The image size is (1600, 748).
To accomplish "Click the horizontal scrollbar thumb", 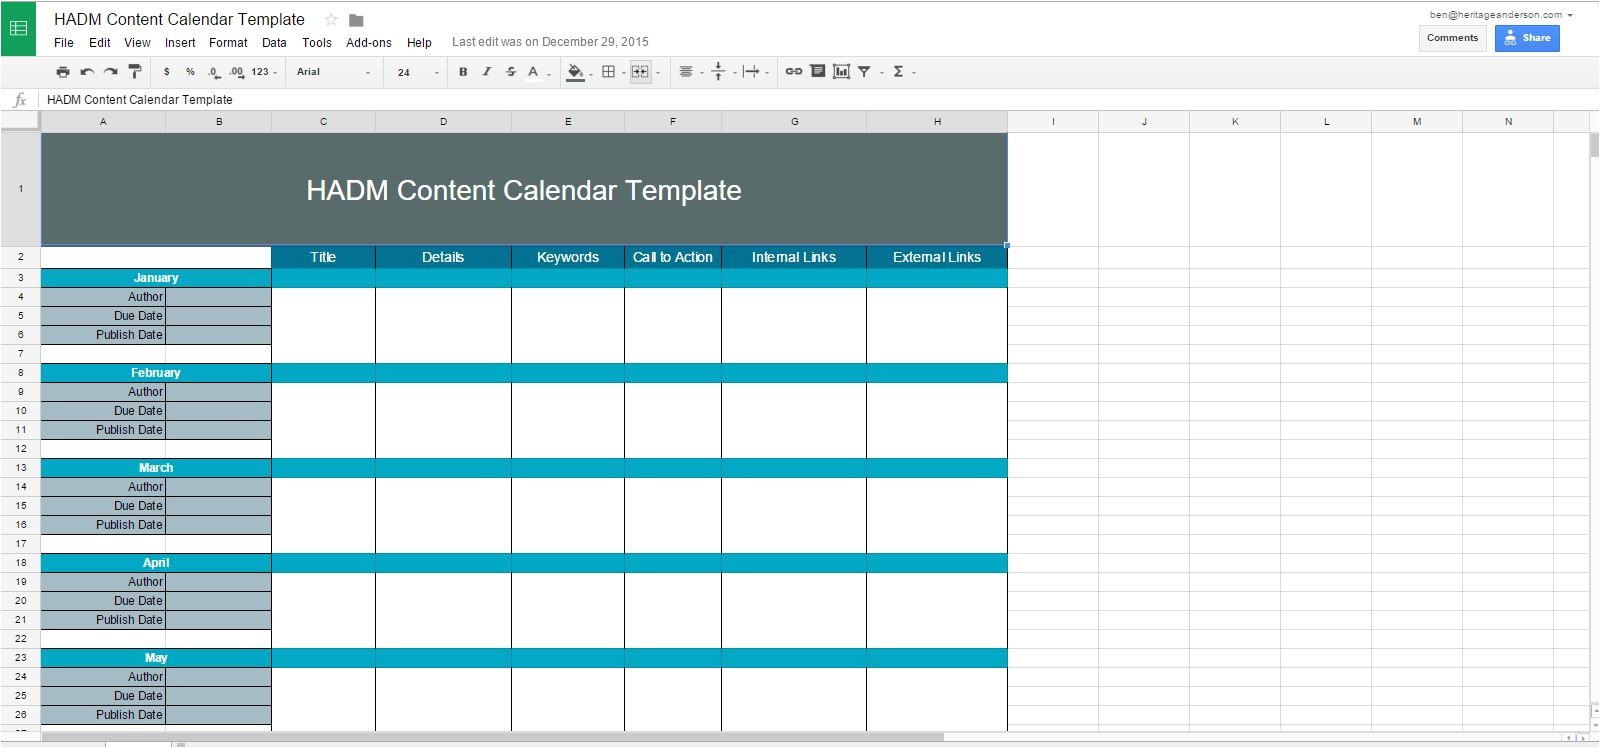I will (492, 738).
